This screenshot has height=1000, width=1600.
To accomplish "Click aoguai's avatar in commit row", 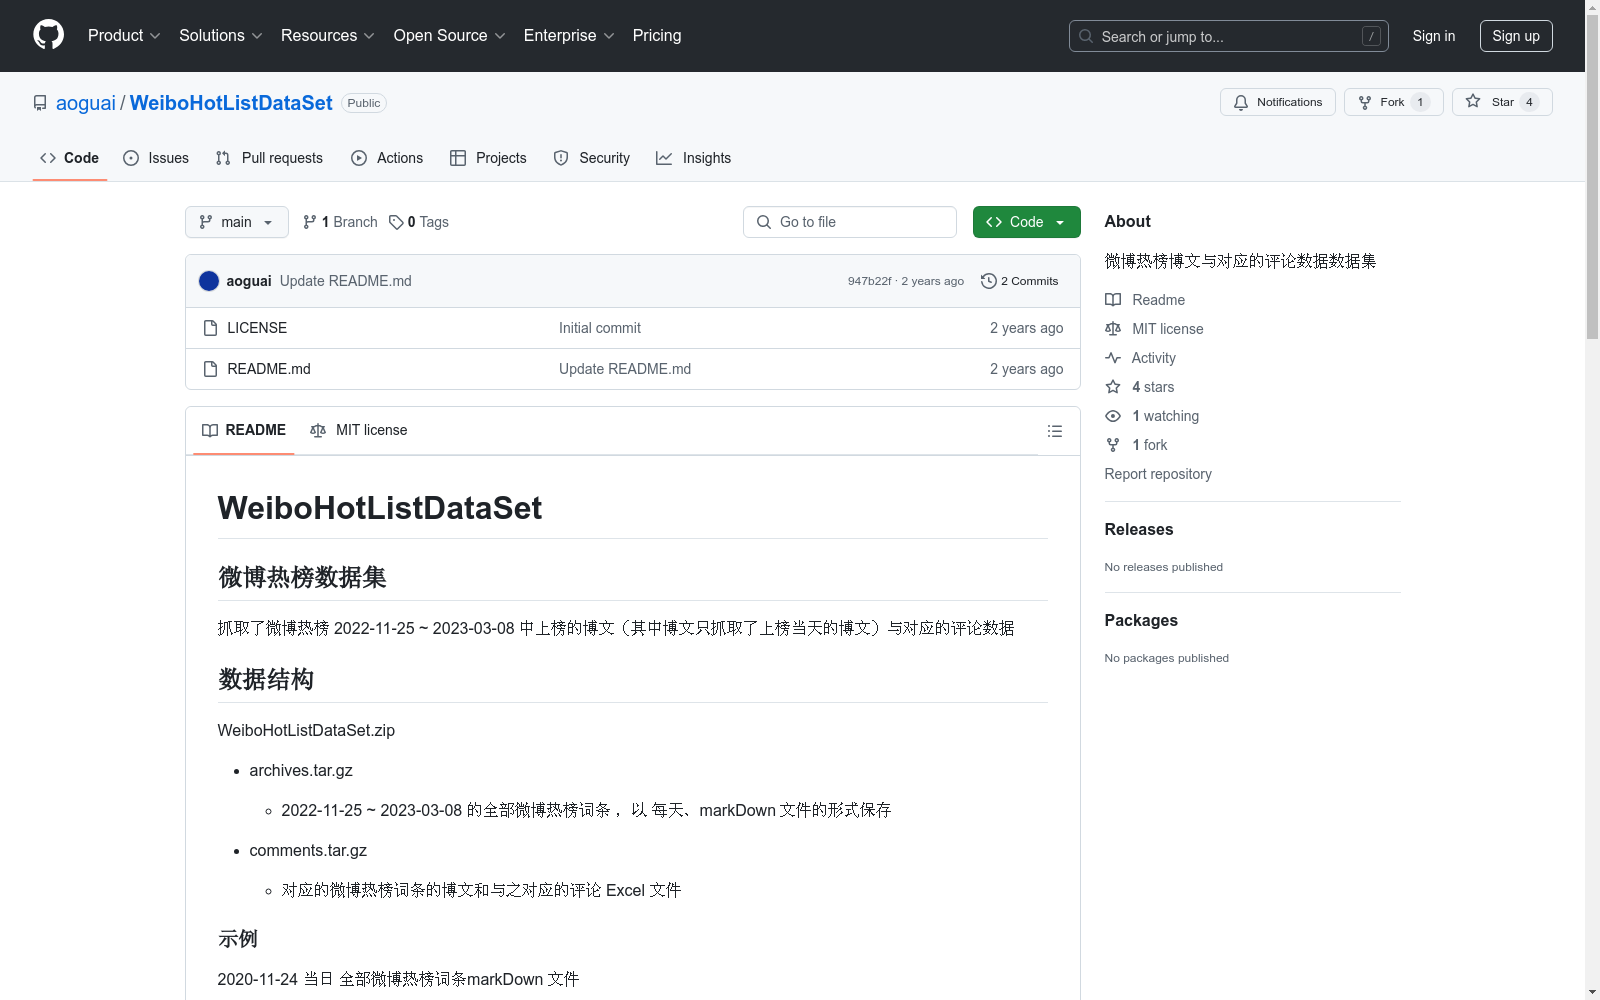I will pyautogui.click(x=209, y=281).
